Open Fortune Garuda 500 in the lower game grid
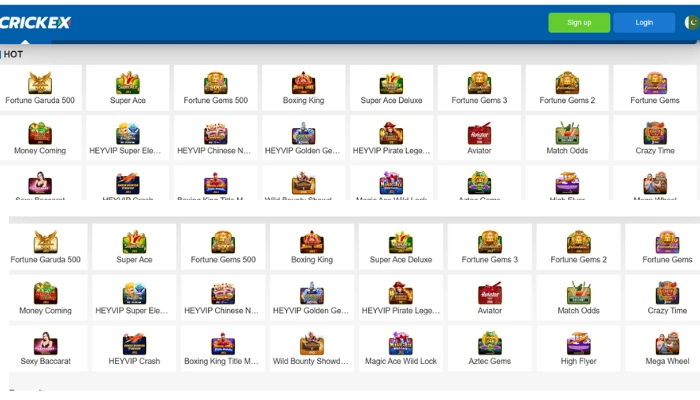Screen dimensions: 700x400 46,247
